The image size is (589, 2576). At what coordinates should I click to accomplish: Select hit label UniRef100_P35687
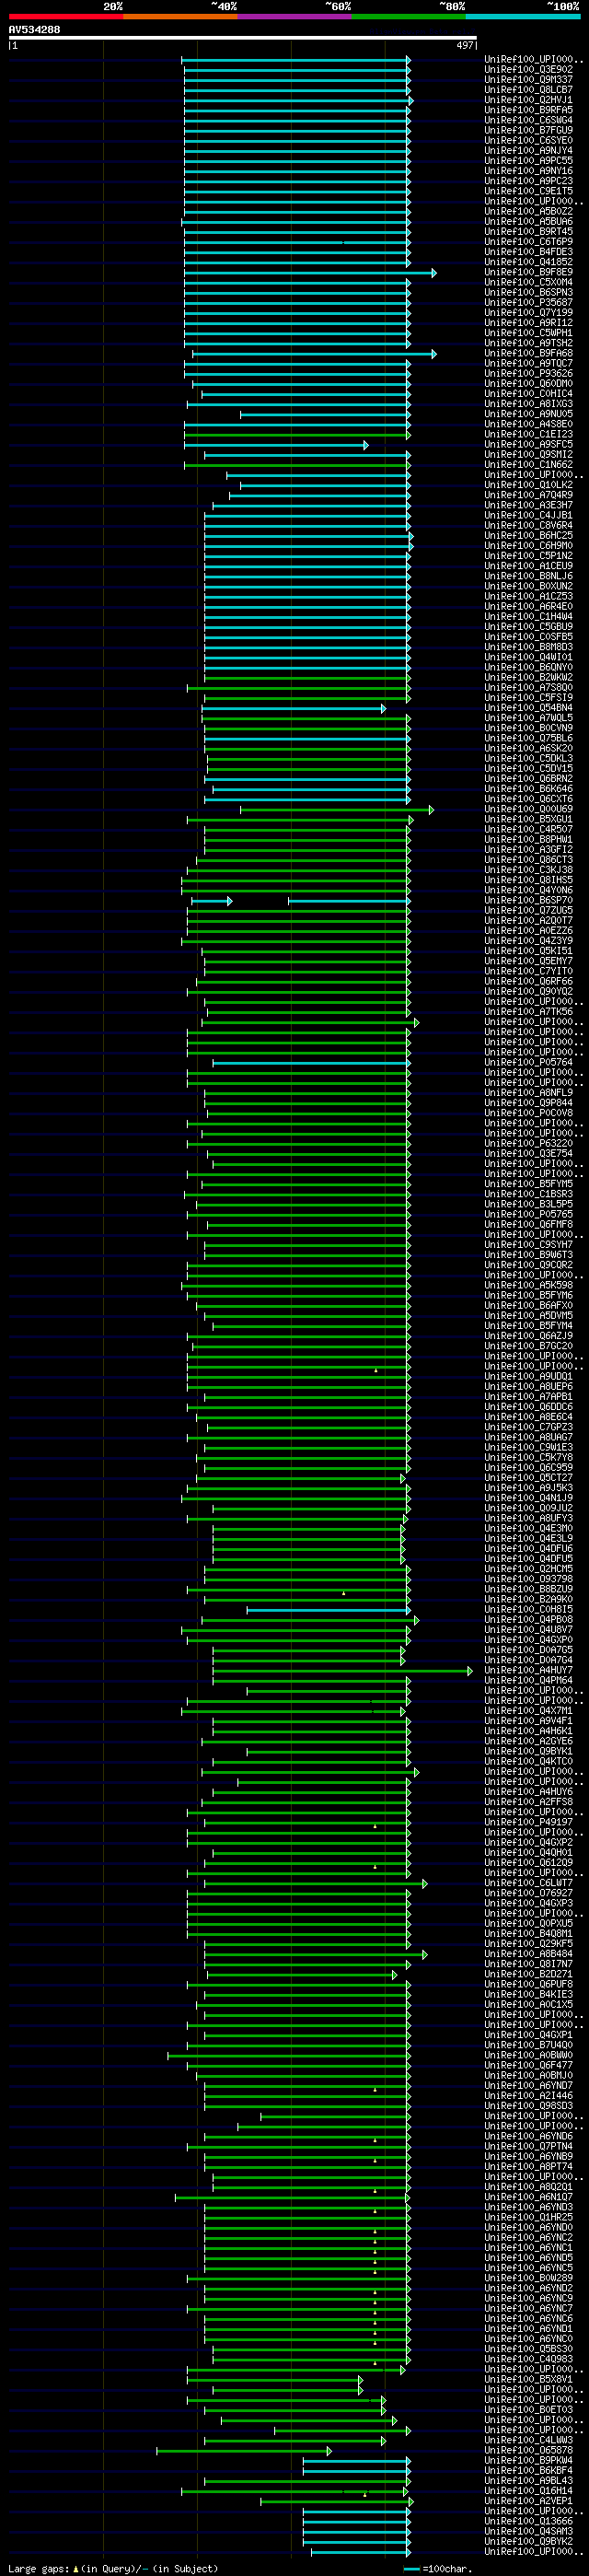coord(529,302)
